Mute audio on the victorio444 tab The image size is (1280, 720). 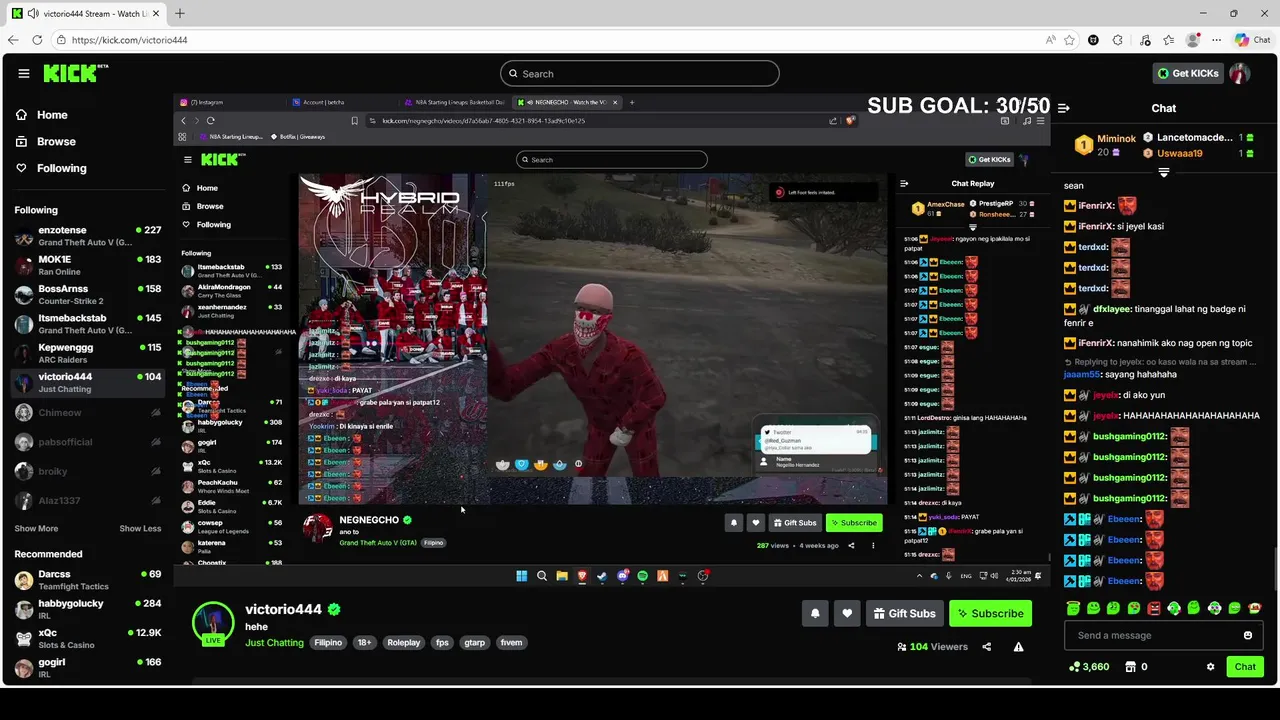click(x=33, y=13)
